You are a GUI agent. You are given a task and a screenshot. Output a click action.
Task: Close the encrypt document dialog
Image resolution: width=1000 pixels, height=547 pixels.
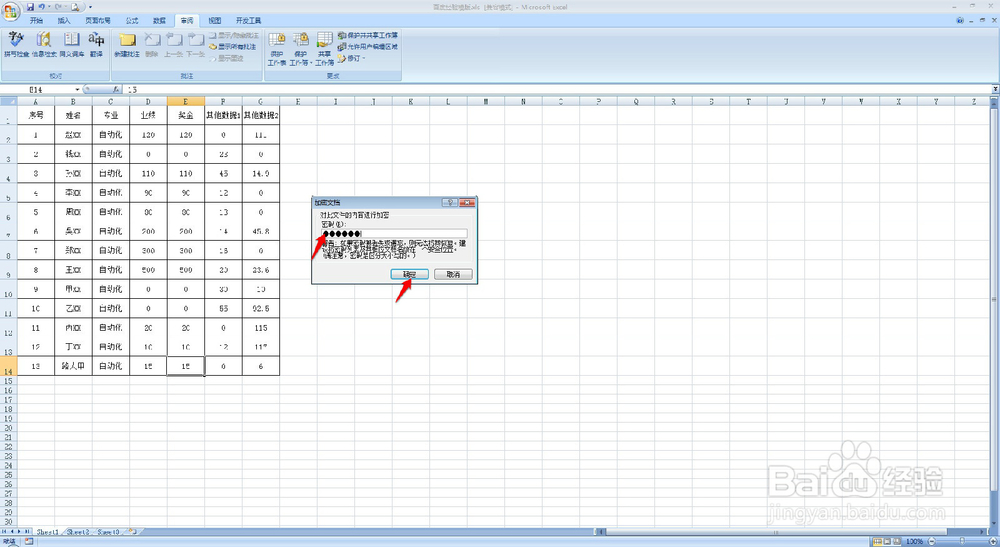(467, 202)
